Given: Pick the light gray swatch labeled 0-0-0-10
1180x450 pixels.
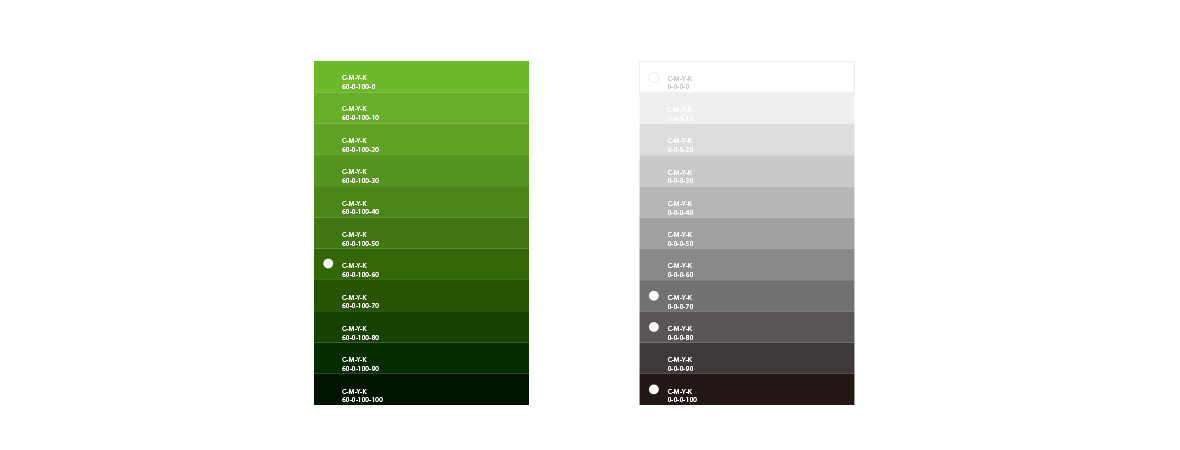Looking at the screenshot, I should 747,108.
